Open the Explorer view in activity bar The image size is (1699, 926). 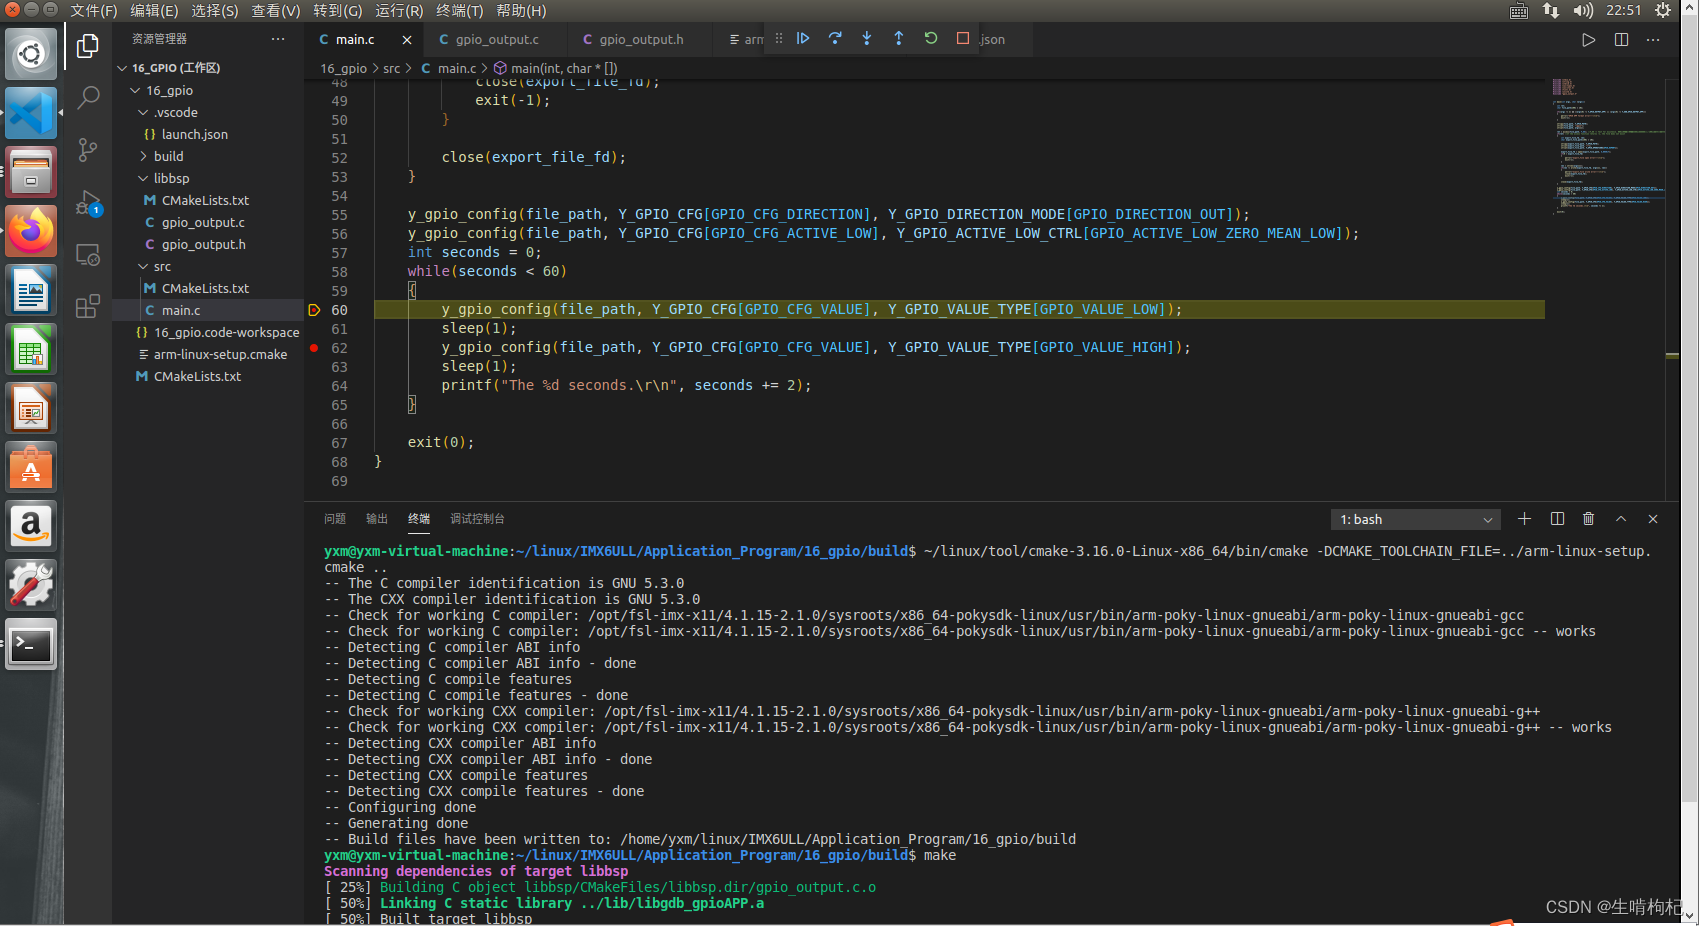[x=88, y=46]
